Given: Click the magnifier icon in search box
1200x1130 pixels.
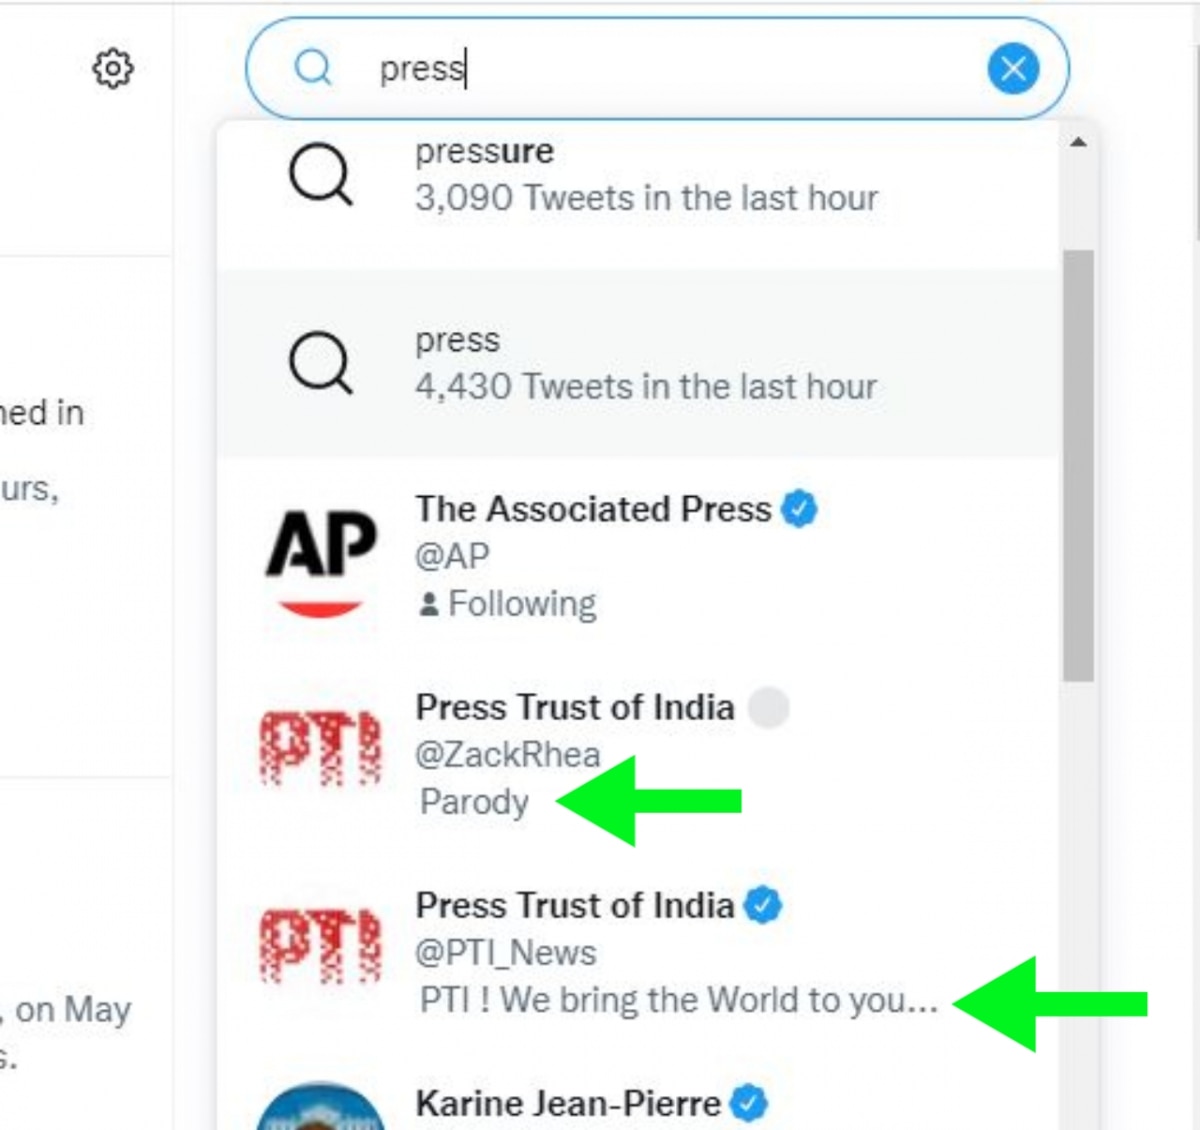Looking at the screenshot, I should [313, 68].
